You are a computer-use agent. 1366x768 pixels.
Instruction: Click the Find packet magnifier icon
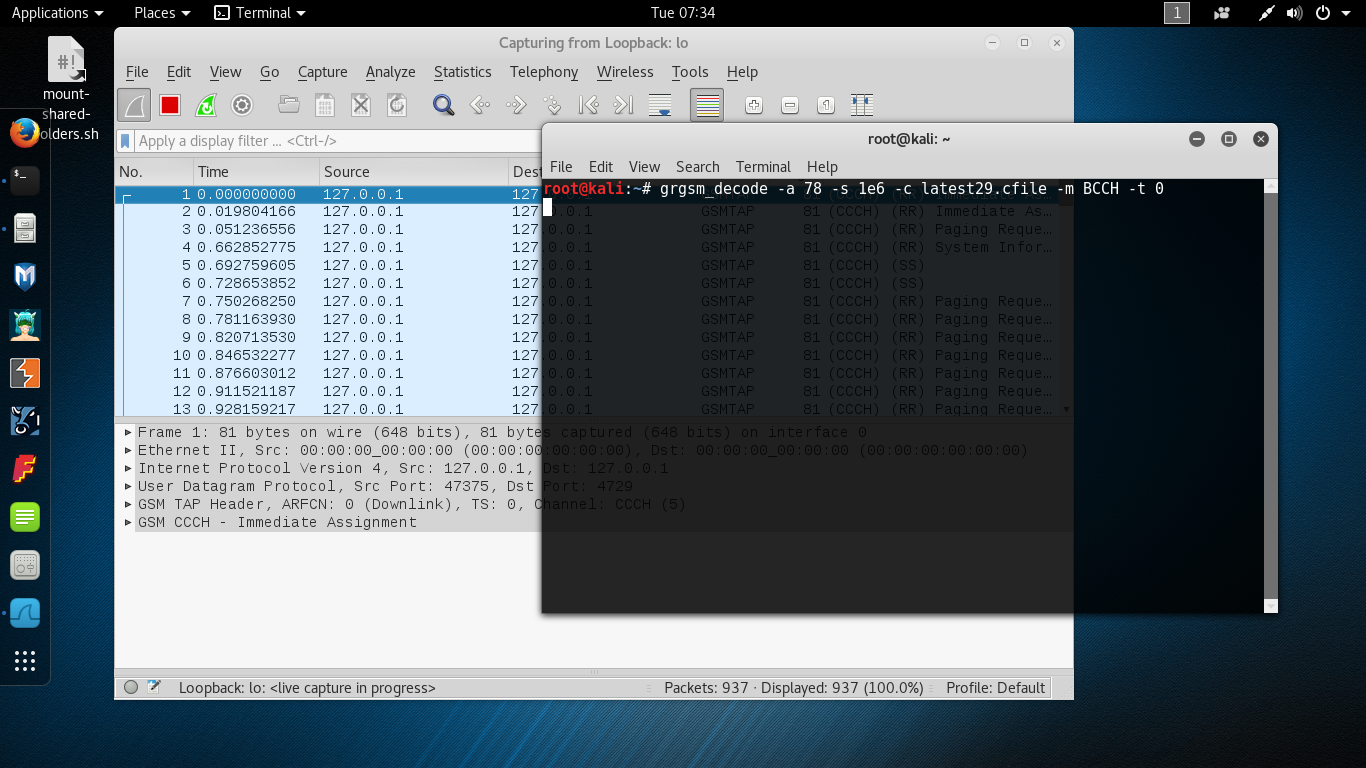coord(443,105)
